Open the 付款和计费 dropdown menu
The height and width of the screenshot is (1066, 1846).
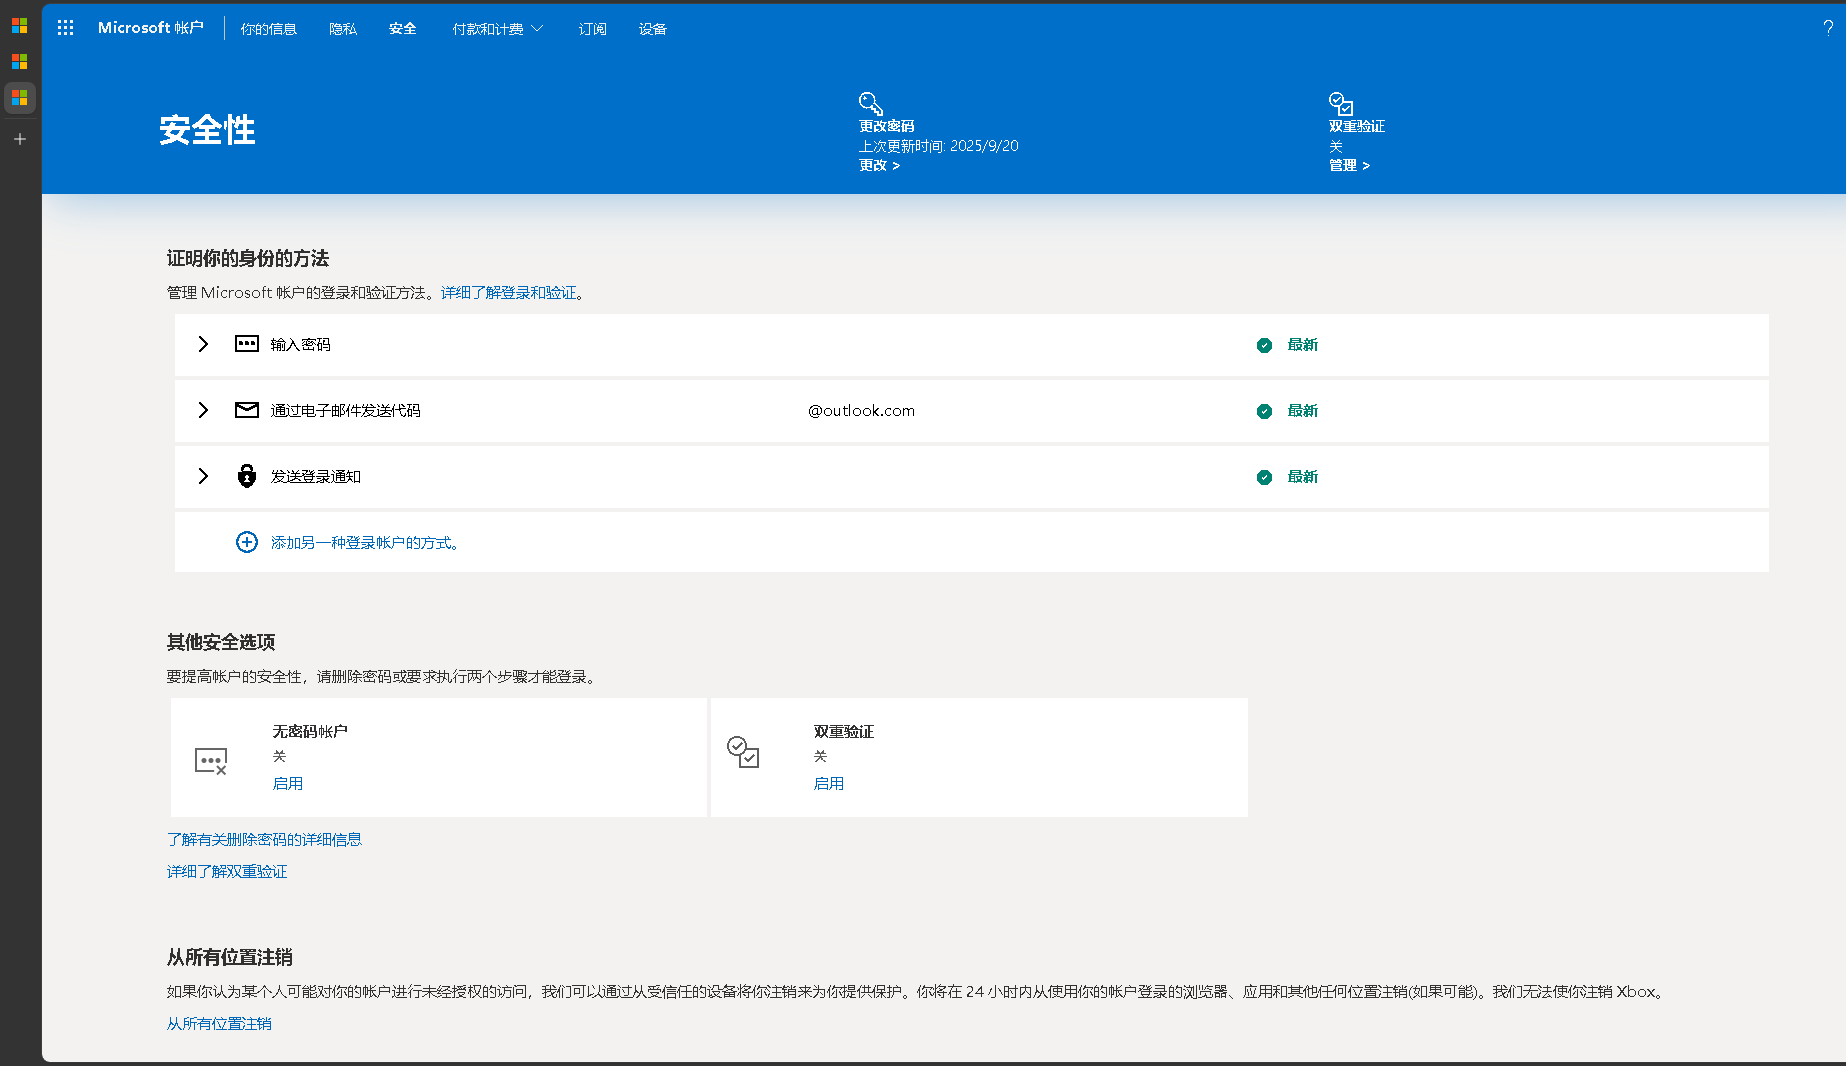[498, 29]
